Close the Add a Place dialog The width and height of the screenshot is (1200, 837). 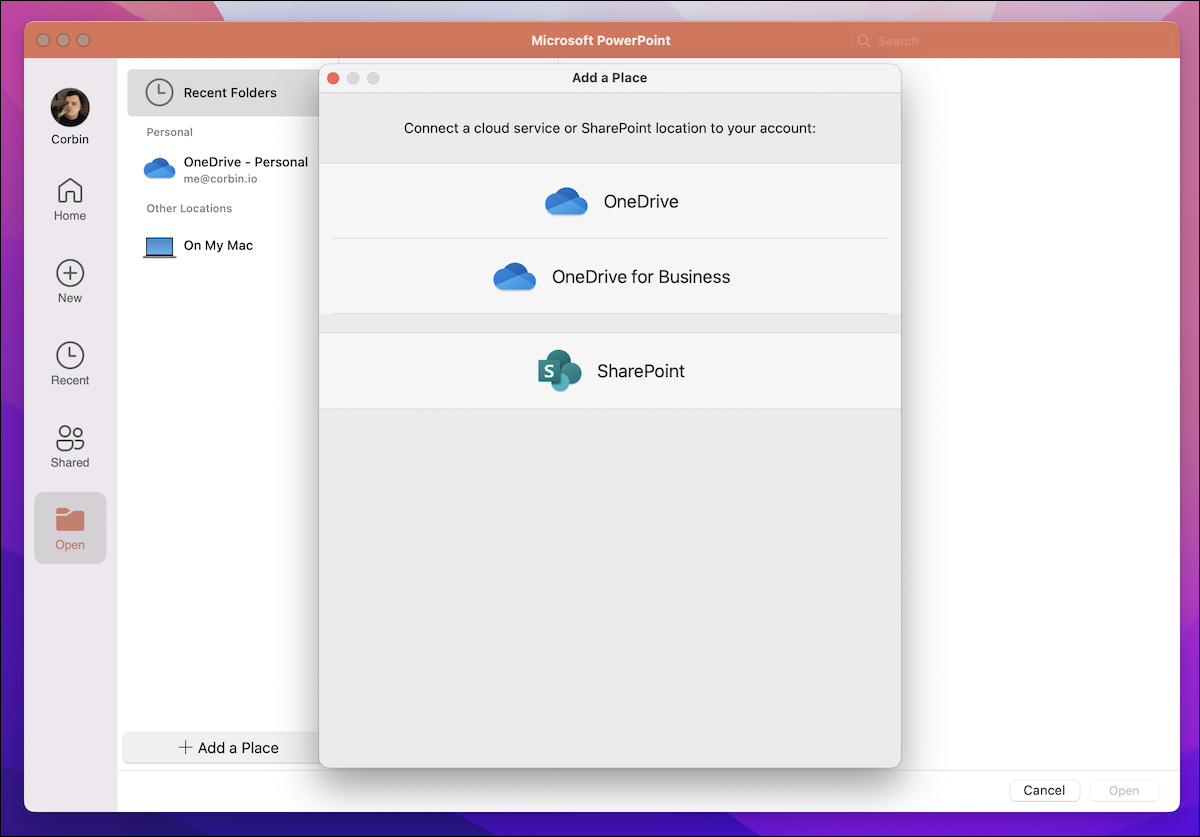pos(334,78)
